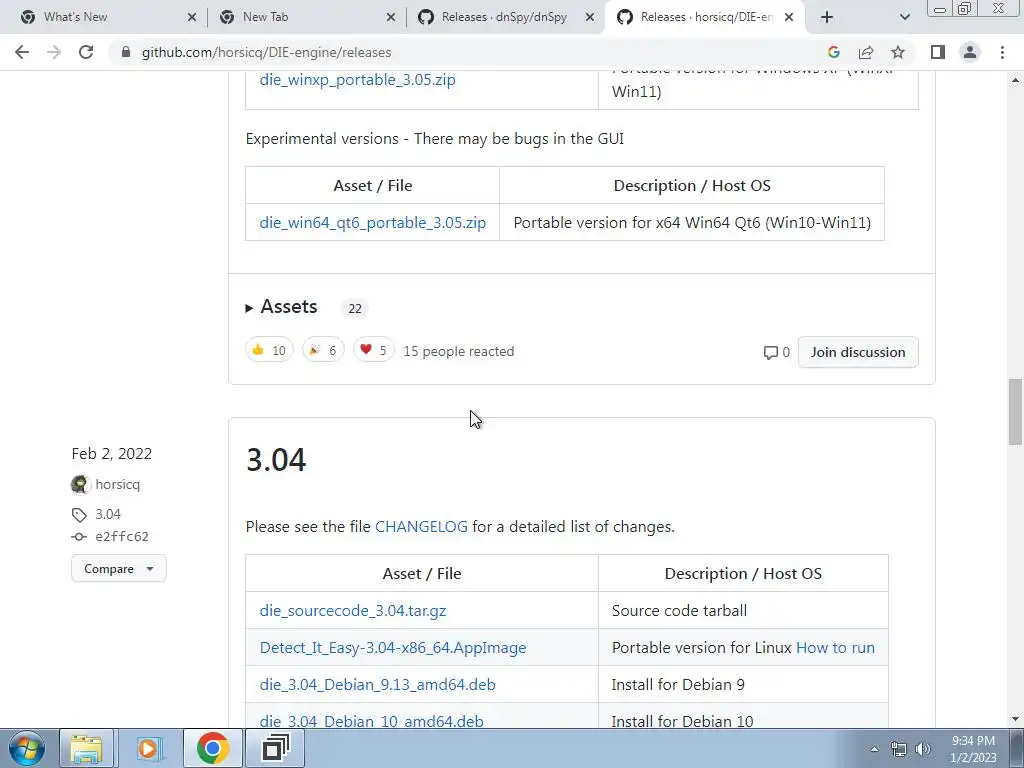Click the address bar URL

point(266,52)
